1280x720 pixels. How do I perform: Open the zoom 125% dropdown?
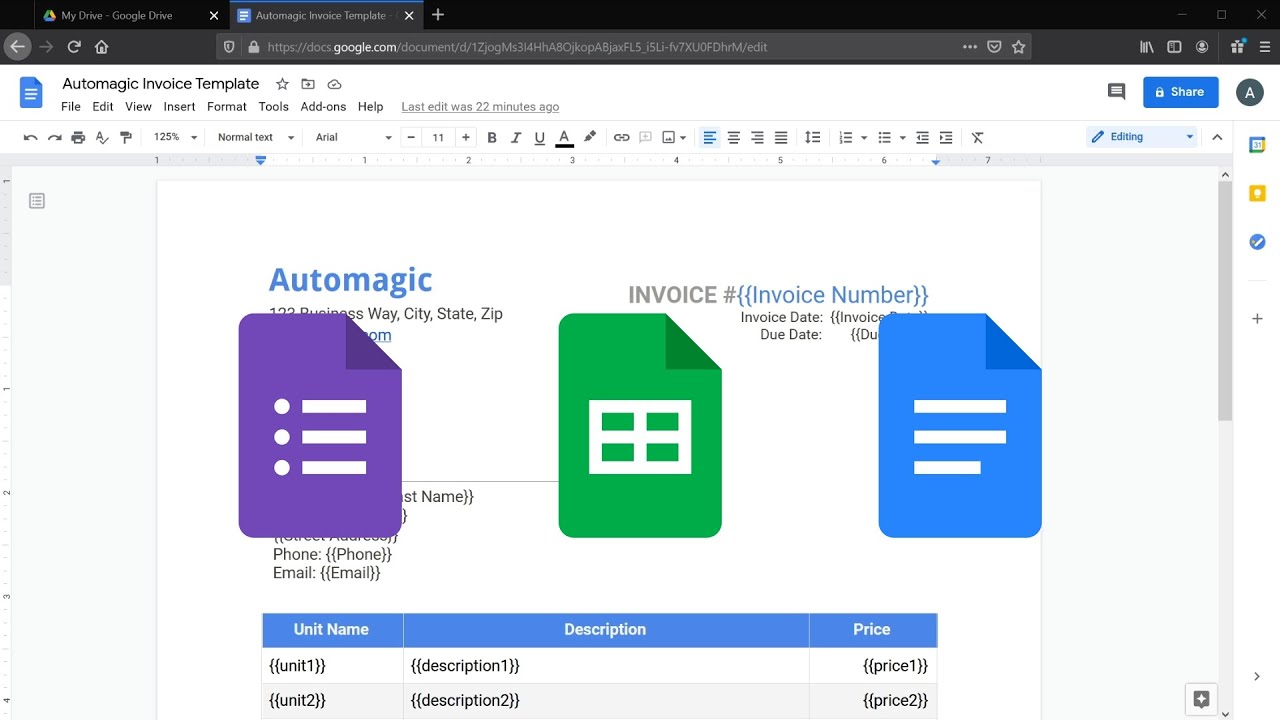(x=176, y=138)
